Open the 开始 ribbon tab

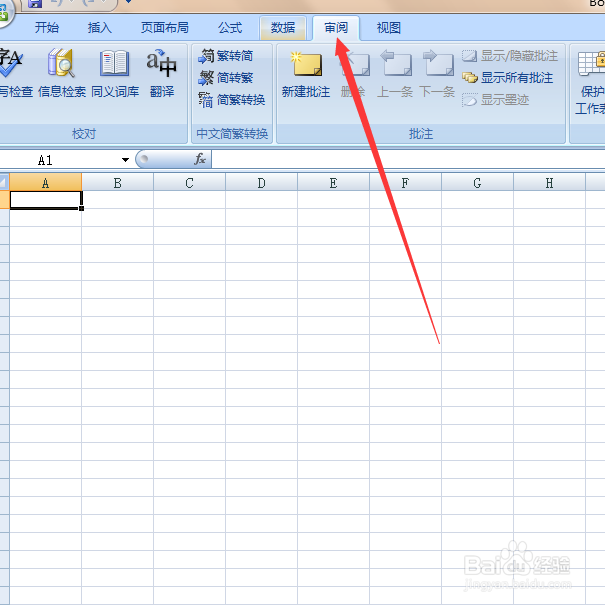pyautogui.click(x=47, y=28)
